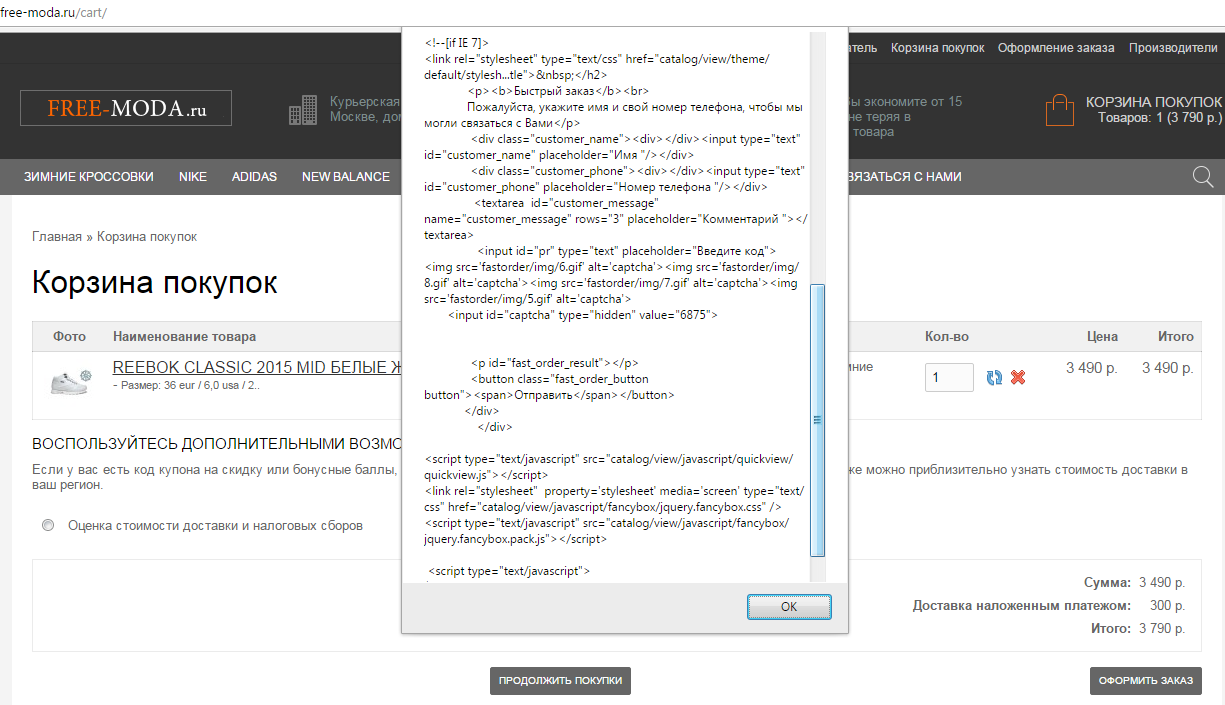Click the Кол-во column header
This screenshot has width=1225, height=705.
[x=947, y=337]
